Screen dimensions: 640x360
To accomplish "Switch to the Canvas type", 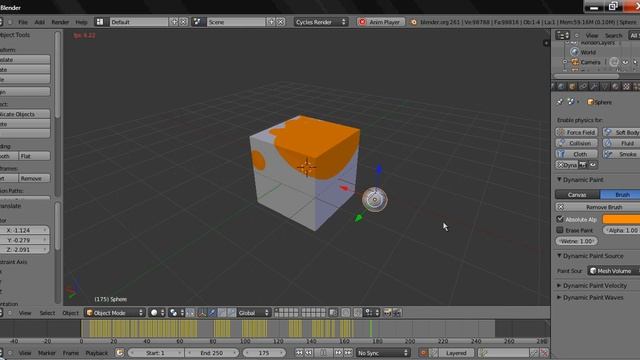I will (x=577, y=195).
